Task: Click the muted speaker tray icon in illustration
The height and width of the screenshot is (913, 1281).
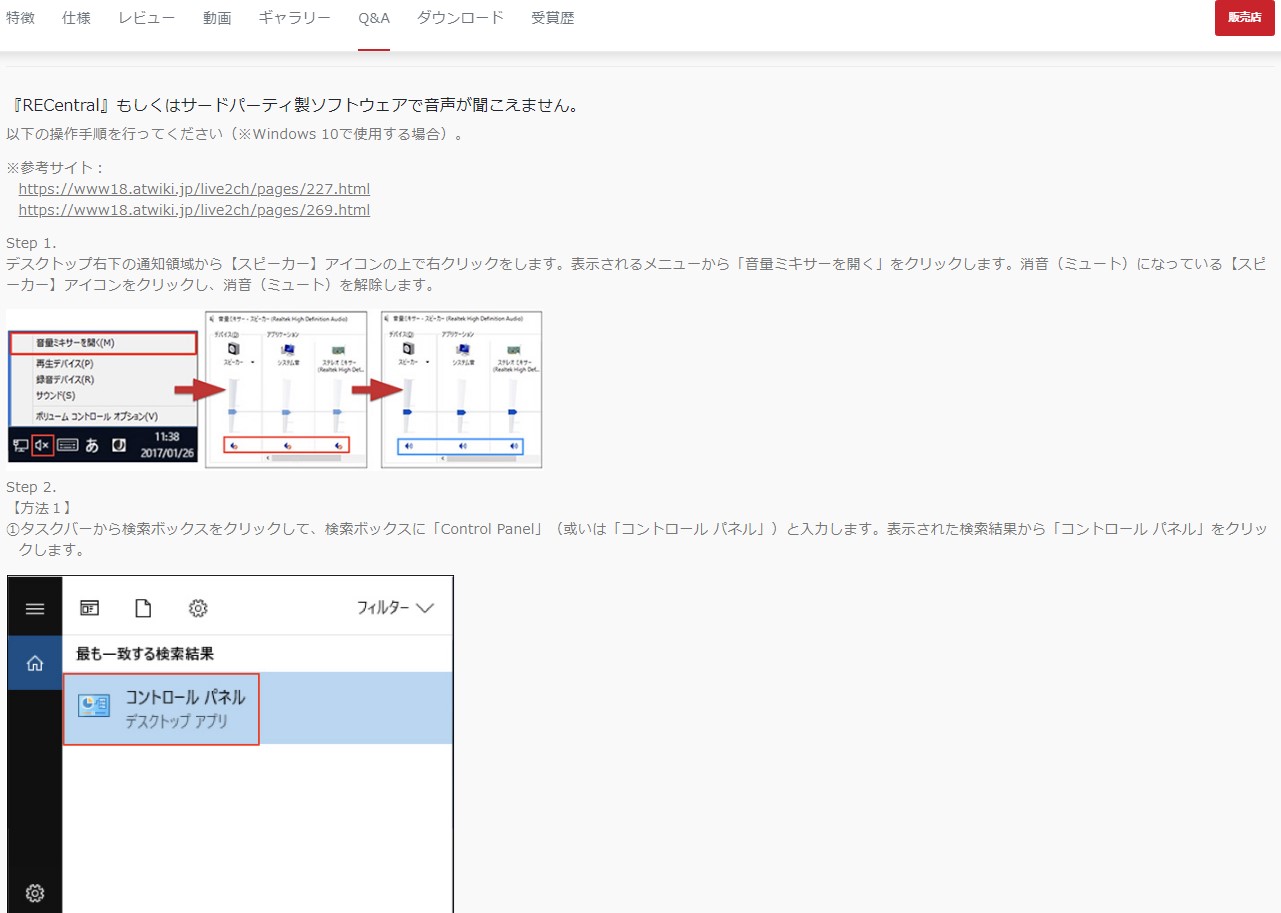Action: 42,445
